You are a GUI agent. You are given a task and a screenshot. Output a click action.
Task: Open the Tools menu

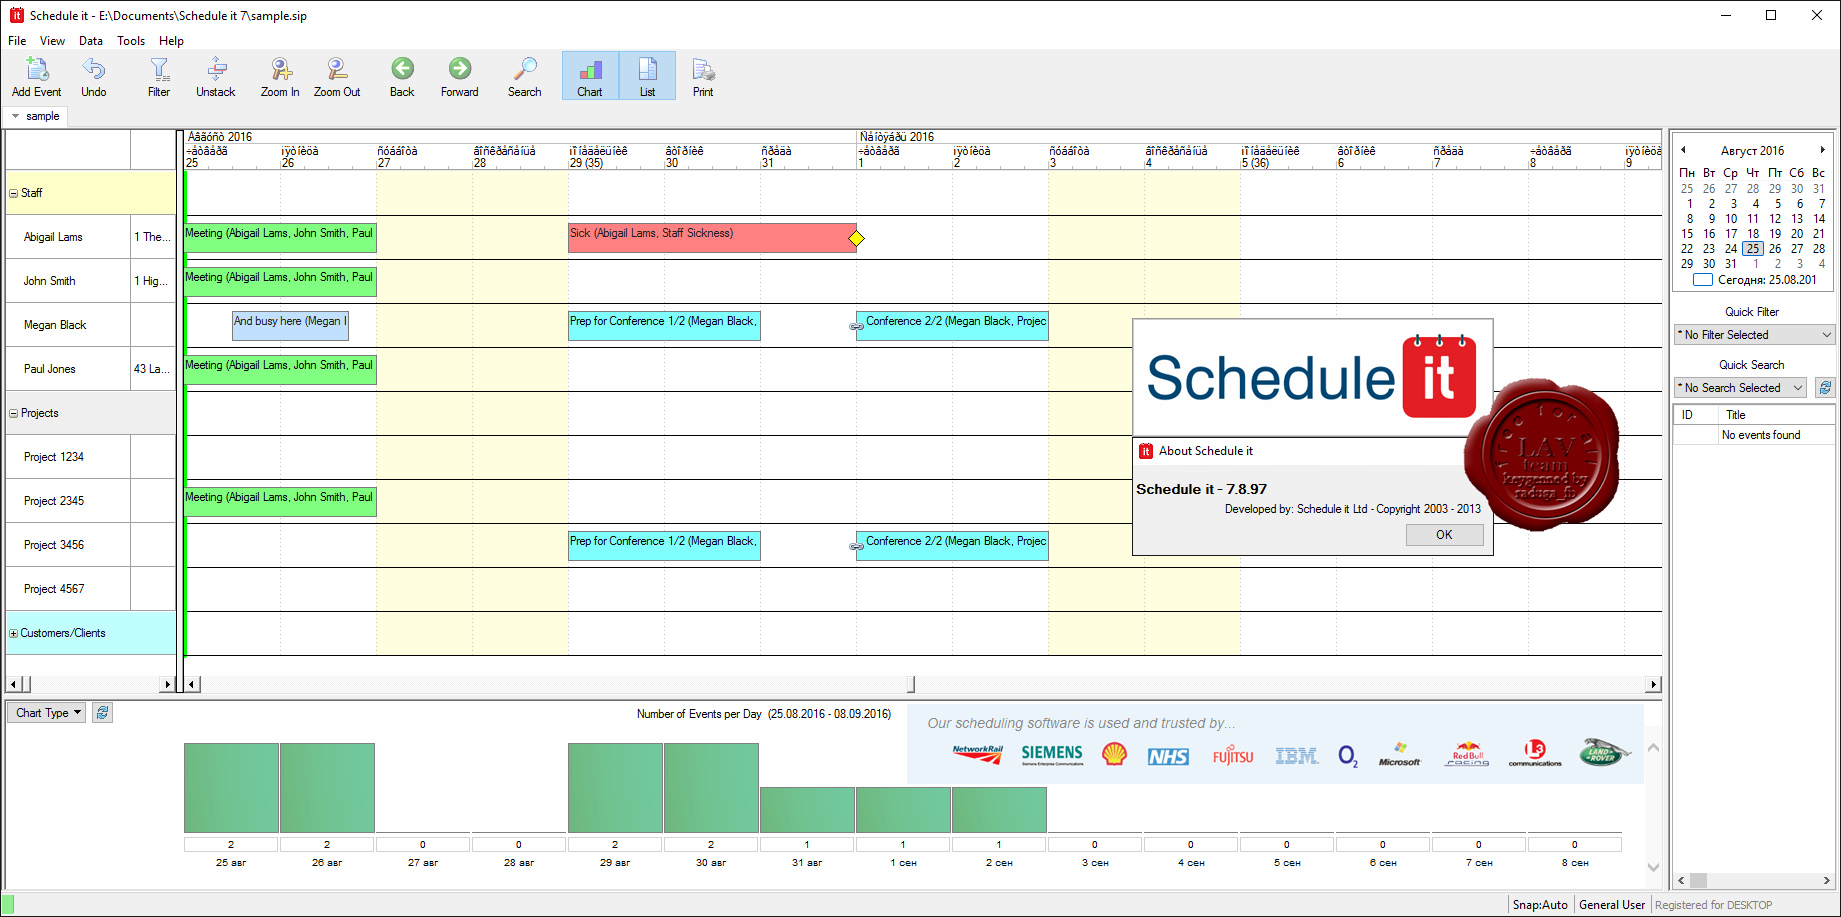[x=131, y=41]
